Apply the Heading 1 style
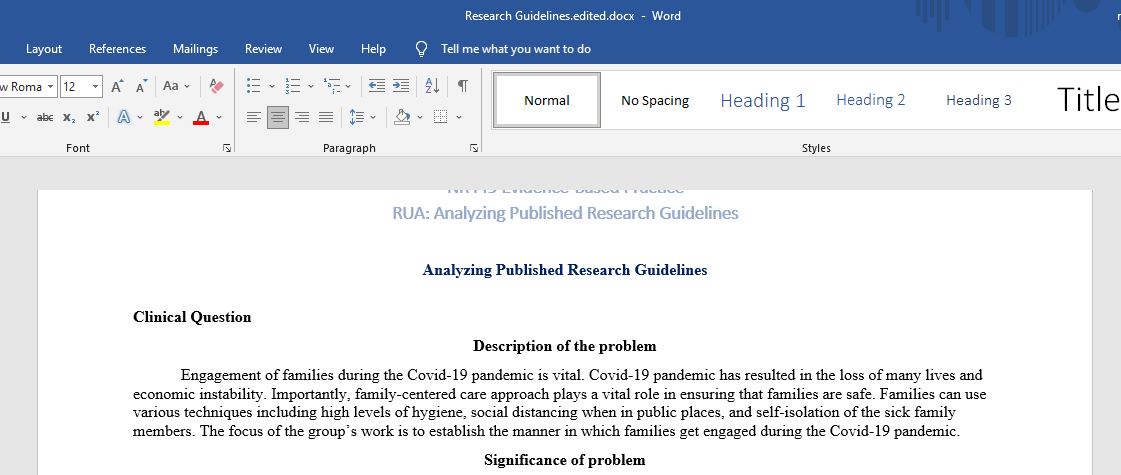Viewport: 1121px width, 475px height. click(x=763, y=100)
